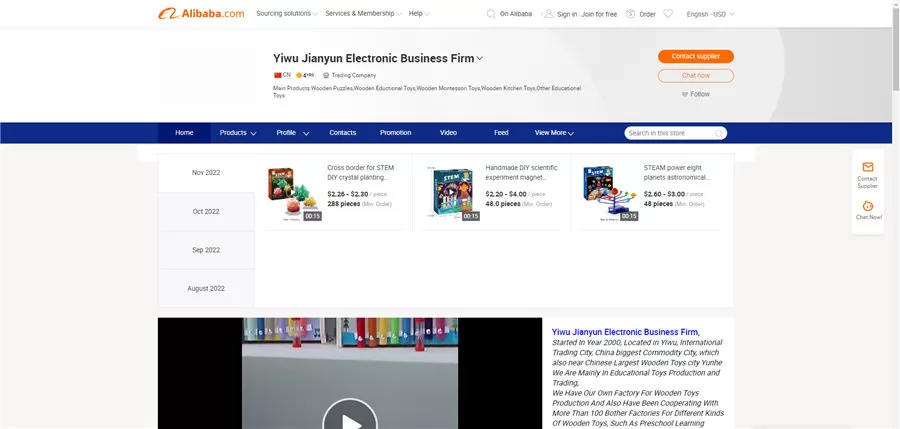Open STEAM power eight planets astronomical link

[677, 172]
